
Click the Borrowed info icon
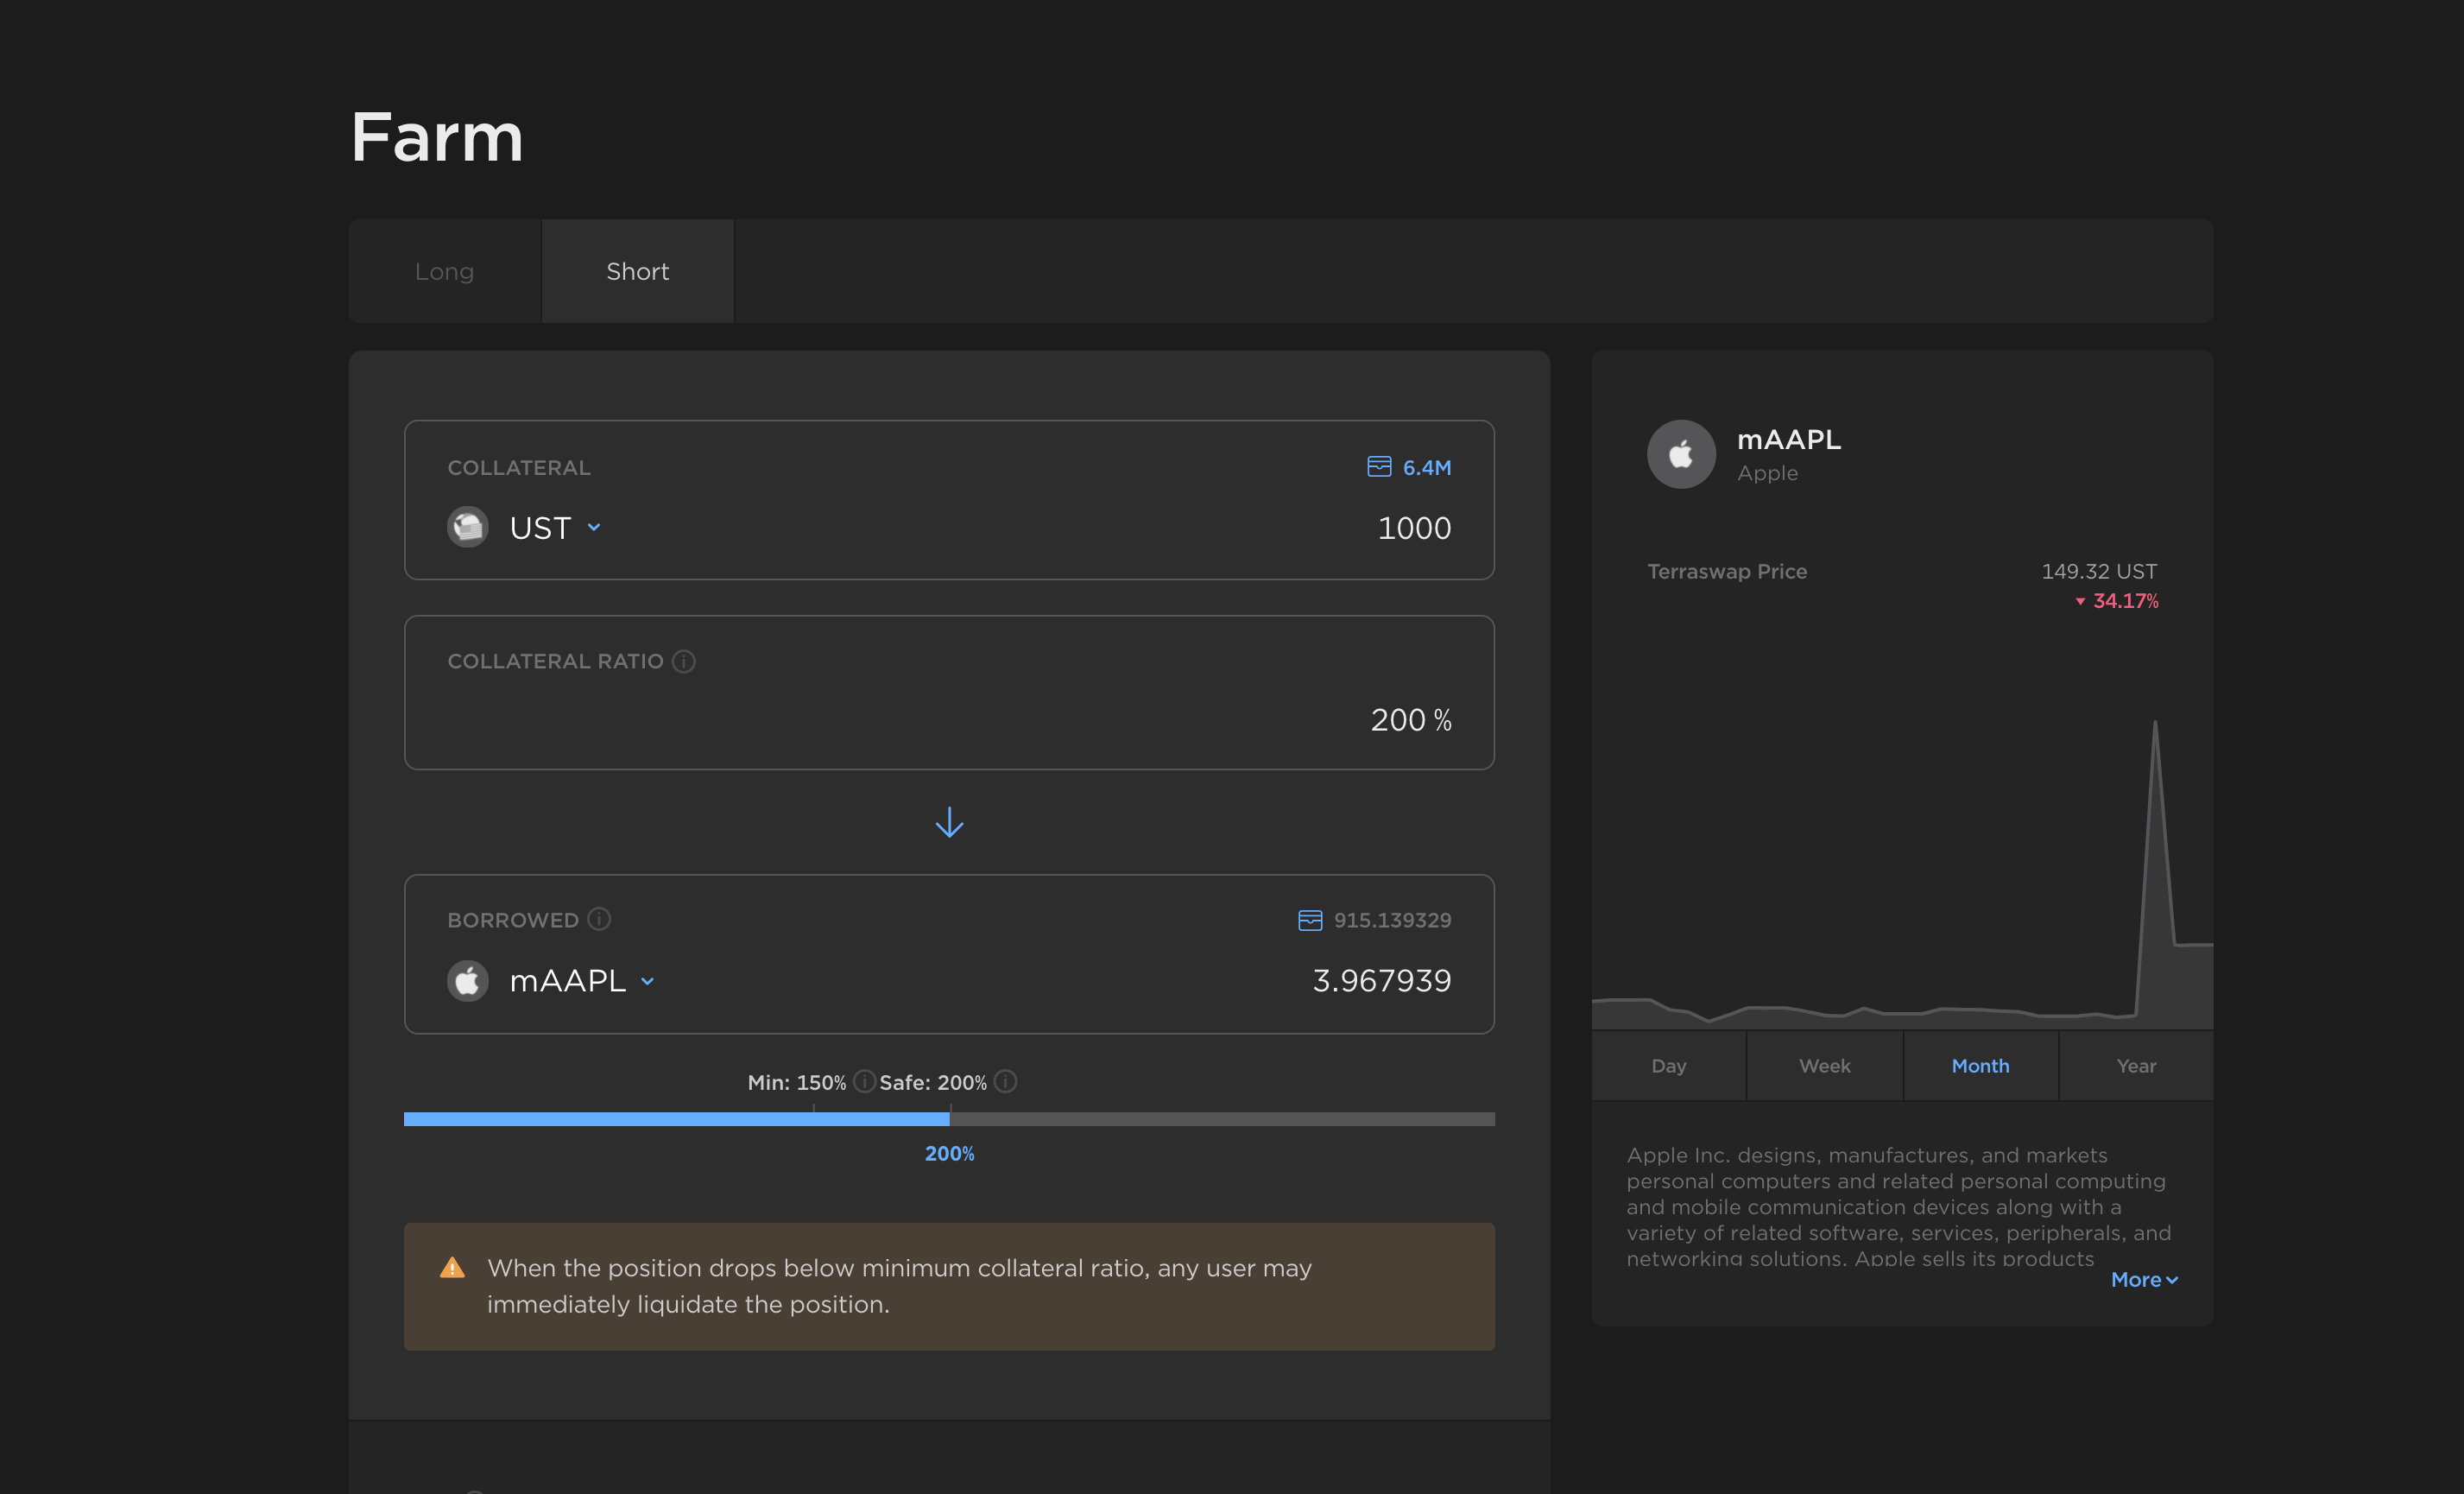[599, 919]
